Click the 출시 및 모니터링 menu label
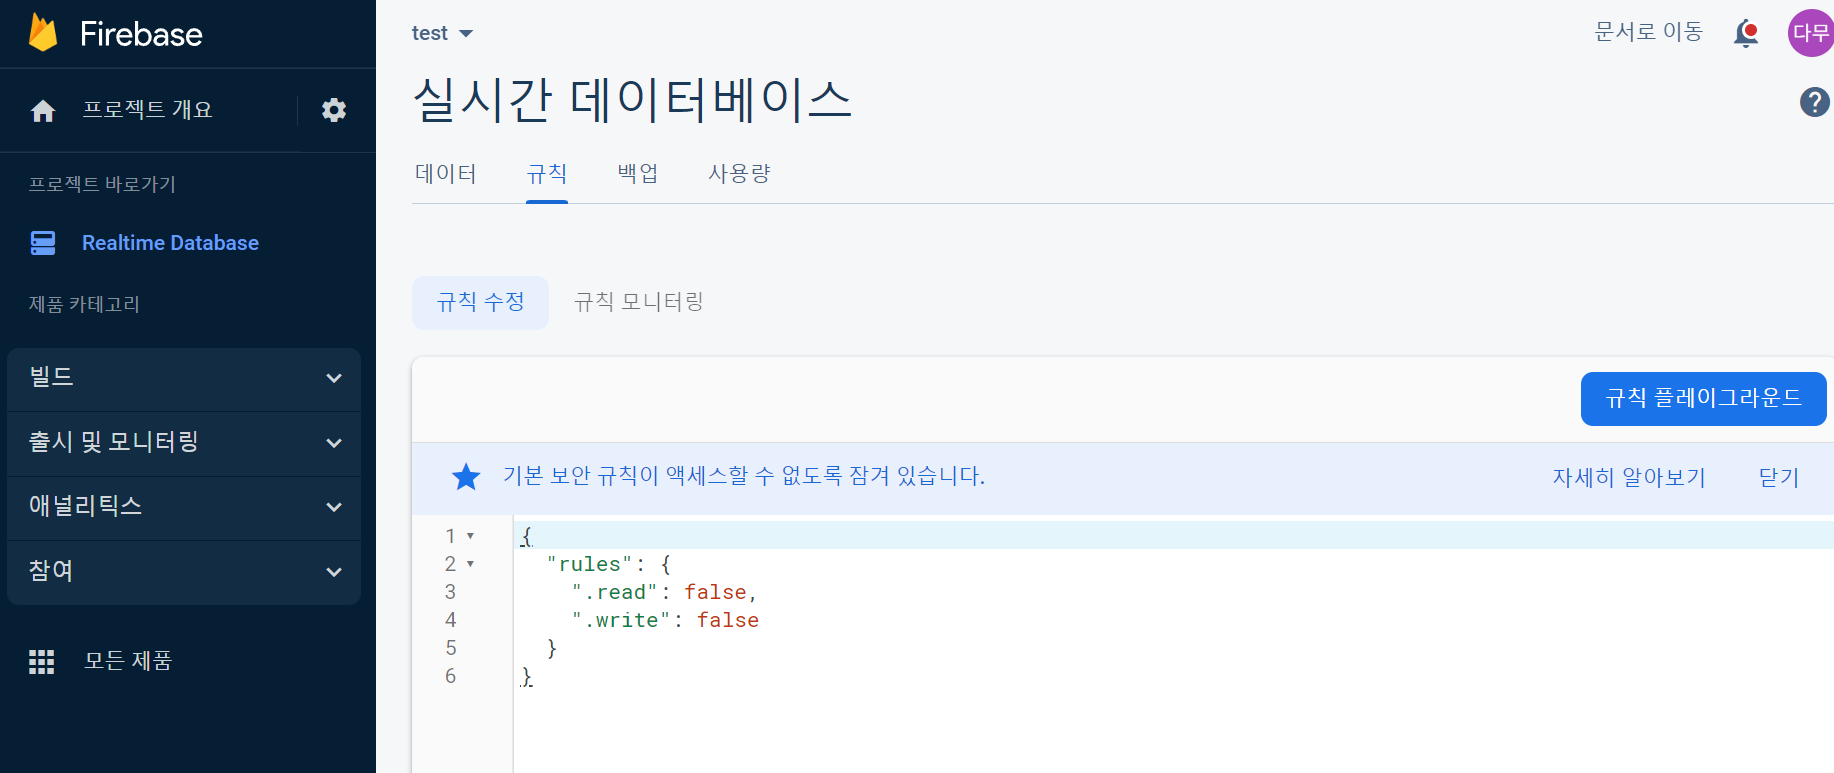 [x=114, y=442]
